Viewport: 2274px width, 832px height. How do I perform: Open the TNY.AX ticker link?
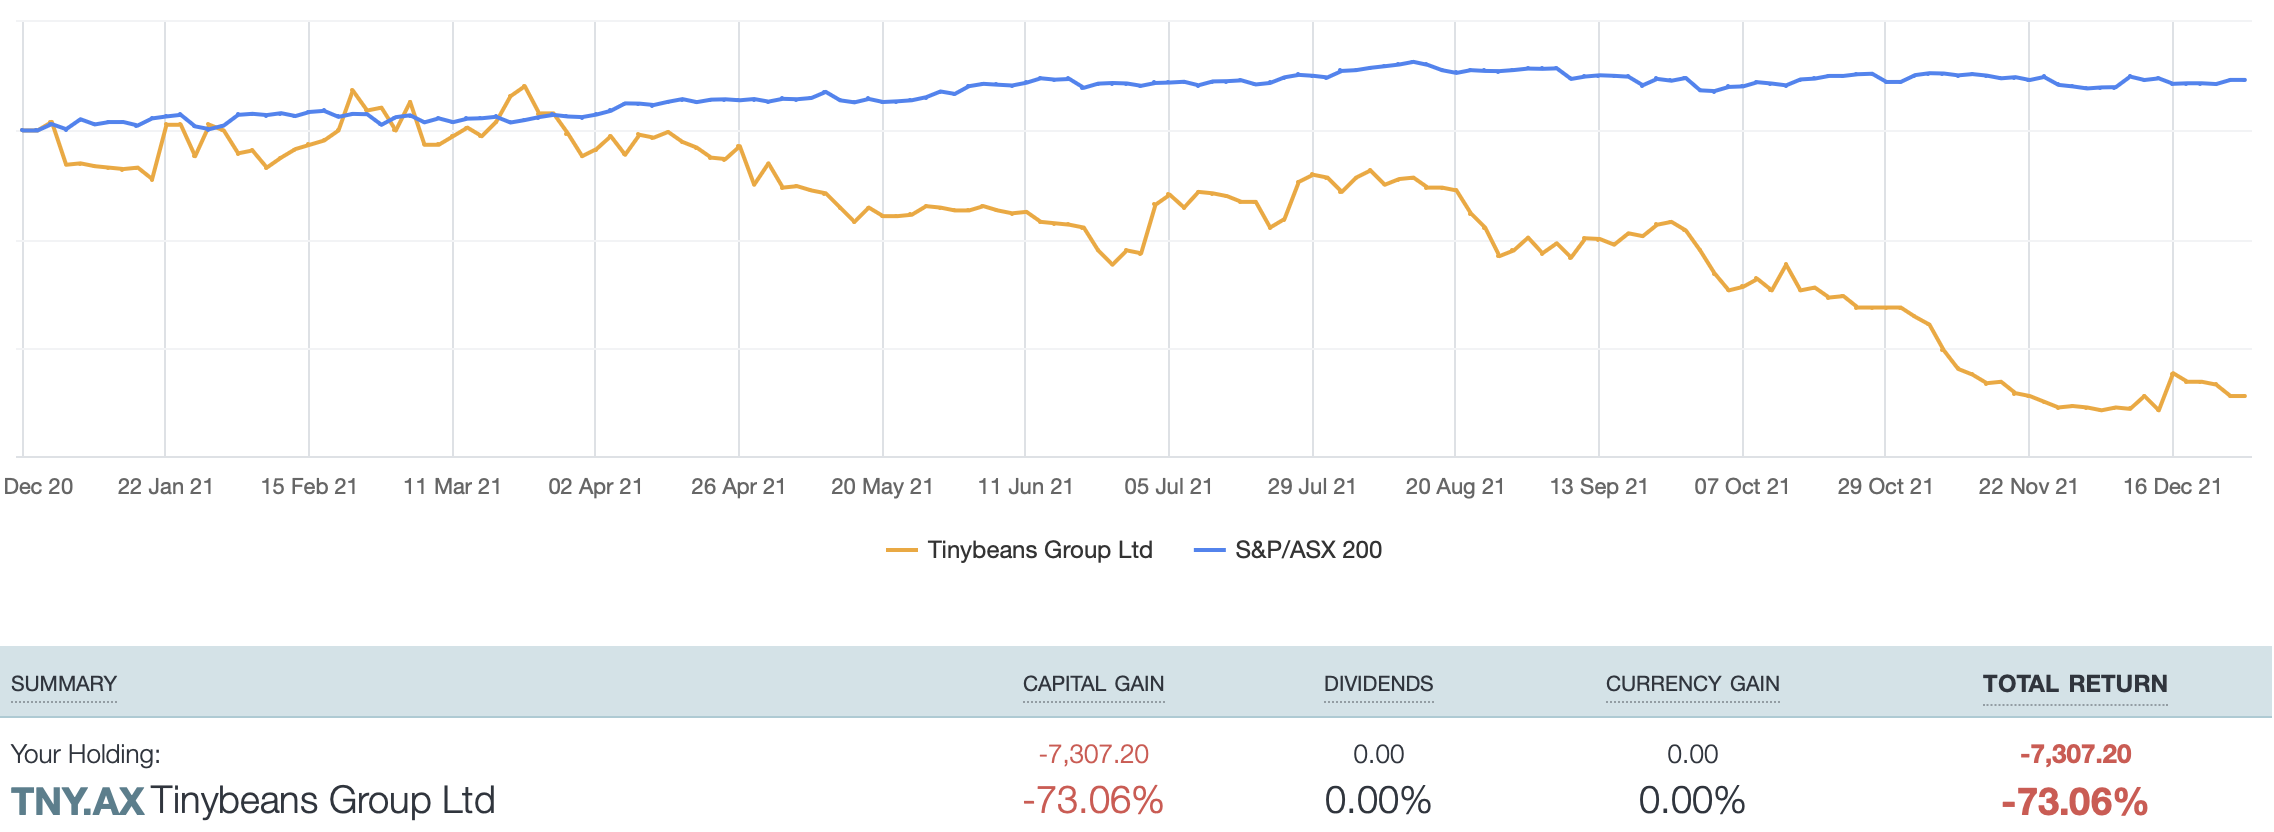(x=77, y=801)
